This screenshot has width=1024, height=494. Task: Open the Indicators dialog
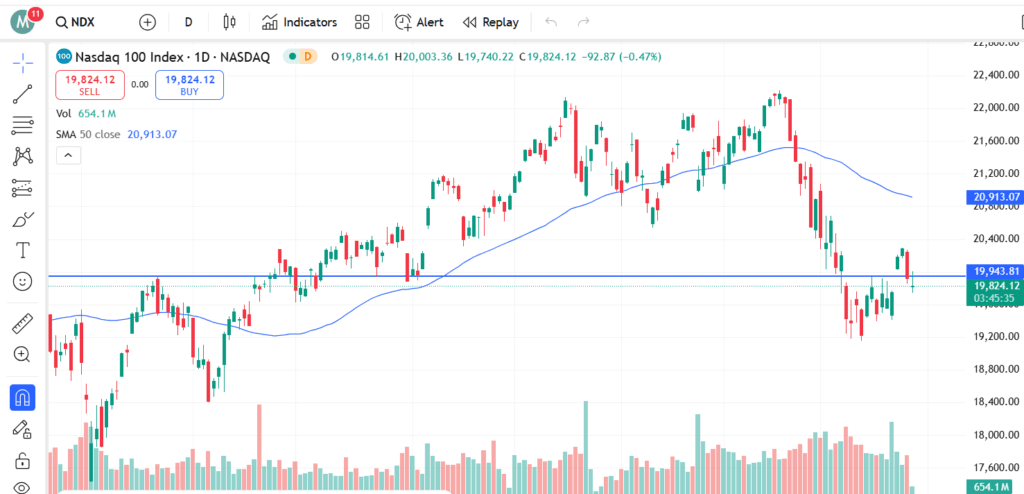tap(299, 22)
